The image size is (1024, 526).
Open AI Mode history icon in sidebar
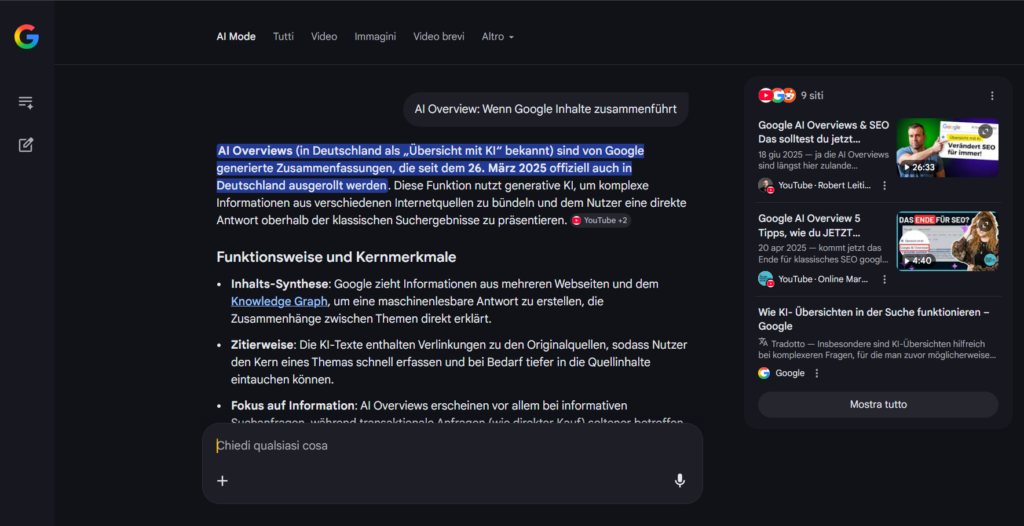point(25,102)
